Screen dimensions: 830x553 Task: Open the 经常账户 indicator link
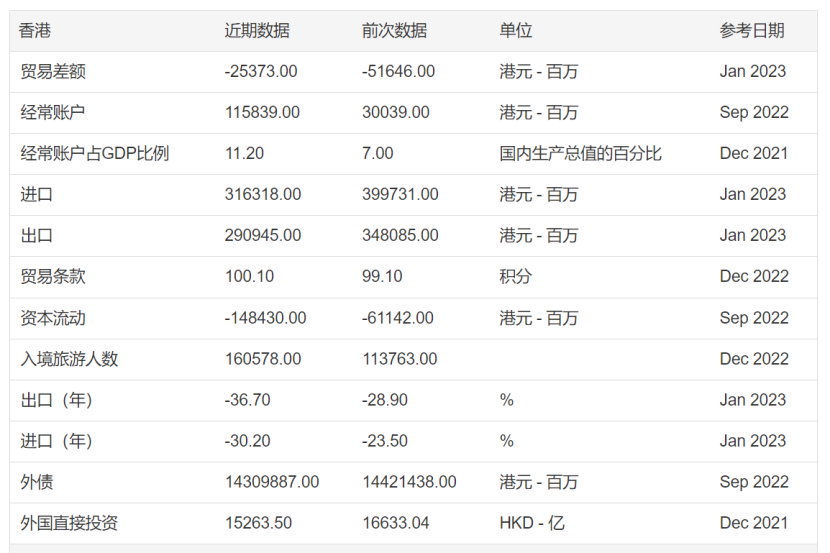coord(53,112)
